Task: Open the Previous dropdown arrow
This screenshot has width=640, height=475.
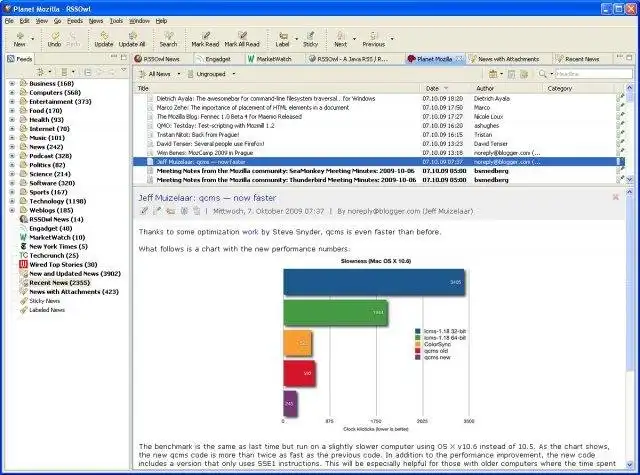Action: pos(392,39)
